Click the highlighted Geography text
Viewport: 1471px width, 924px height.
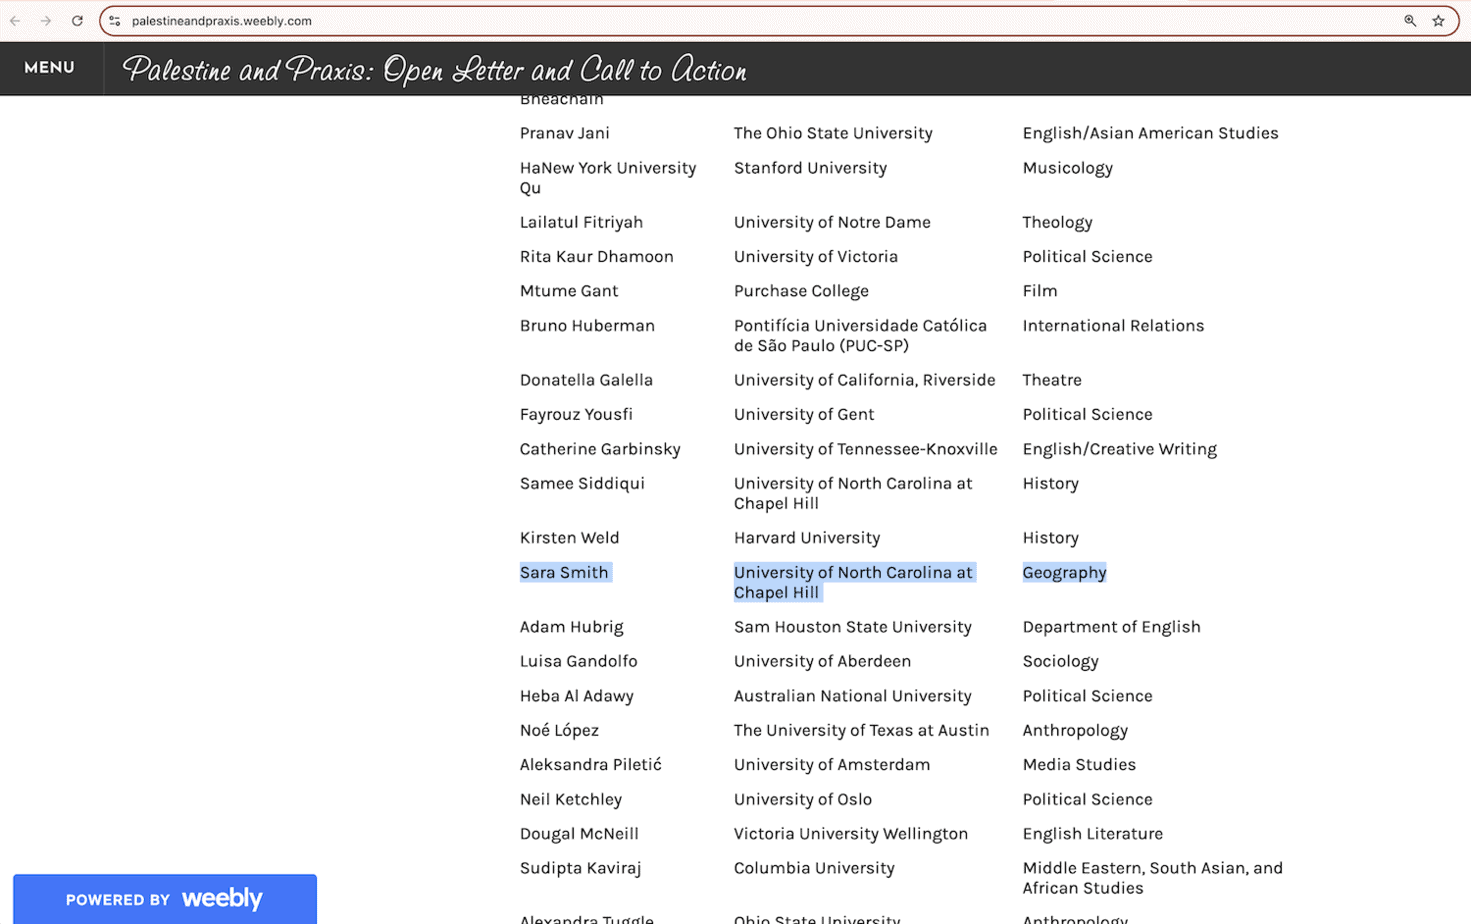point(1064,572)
